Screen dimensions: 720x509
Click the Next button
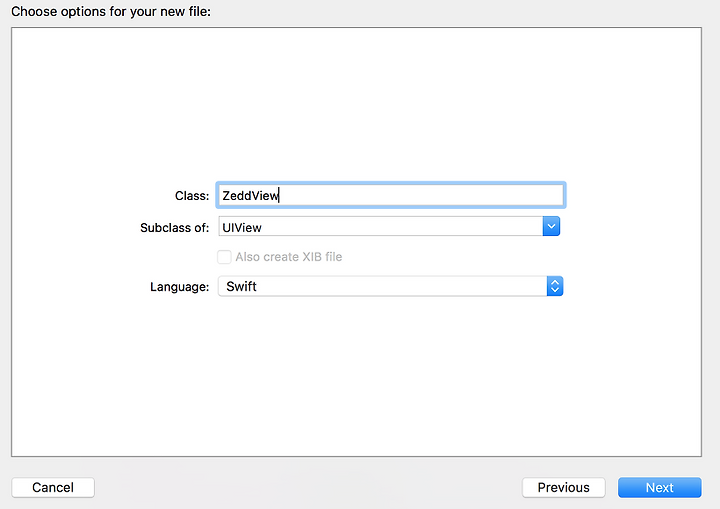659,487
